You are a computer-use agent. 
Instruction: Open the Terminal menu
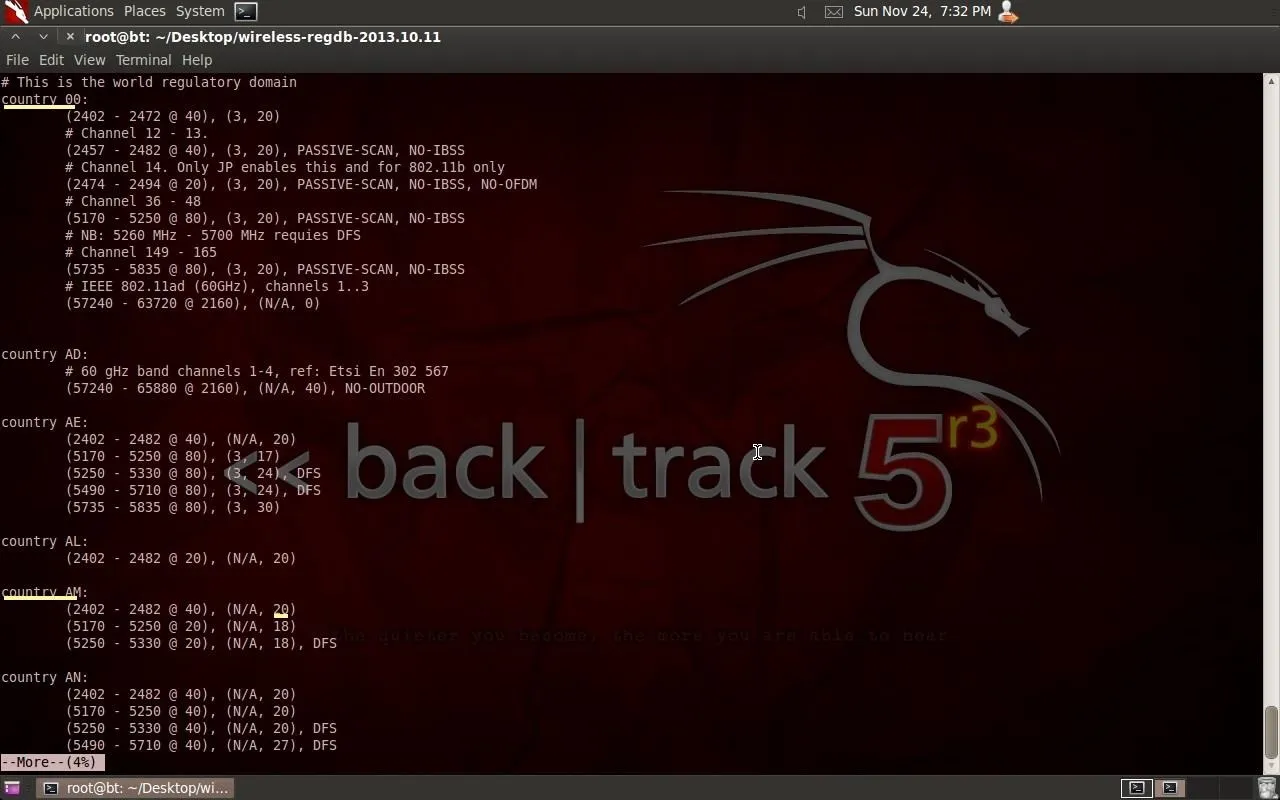coord(143,60)
